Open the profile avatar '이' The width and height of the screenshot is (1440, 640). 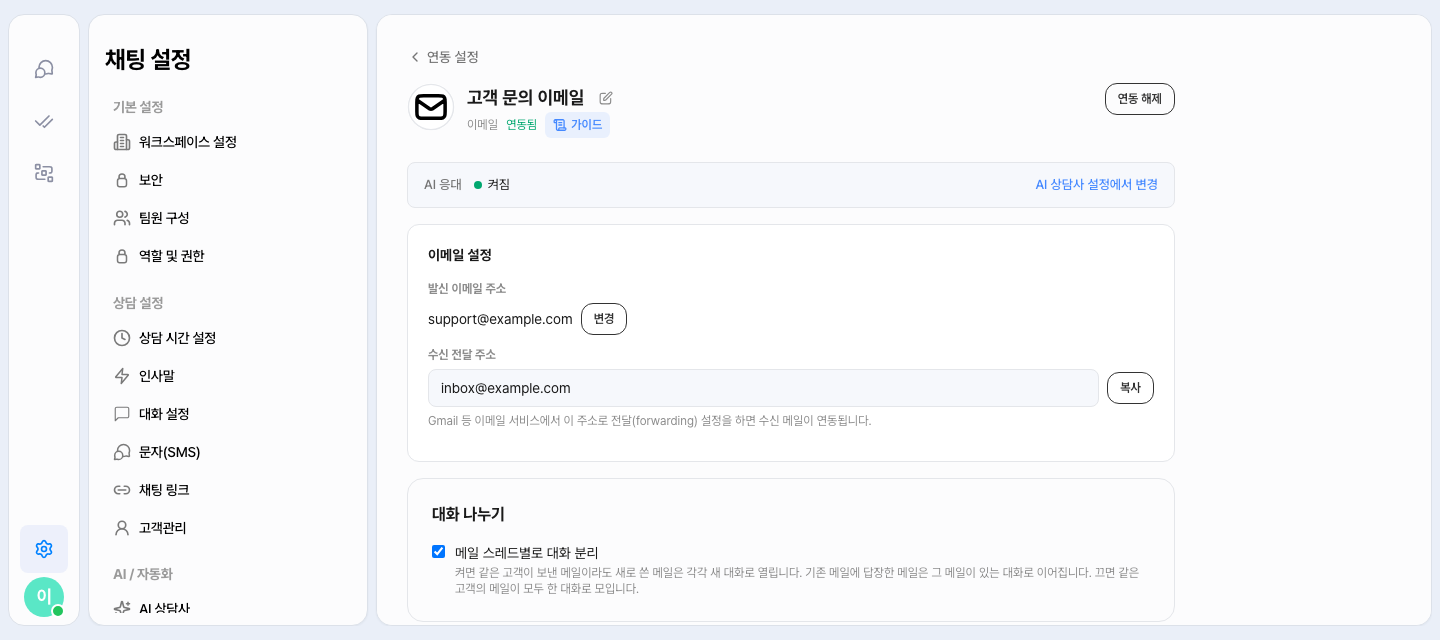(44, 597)
